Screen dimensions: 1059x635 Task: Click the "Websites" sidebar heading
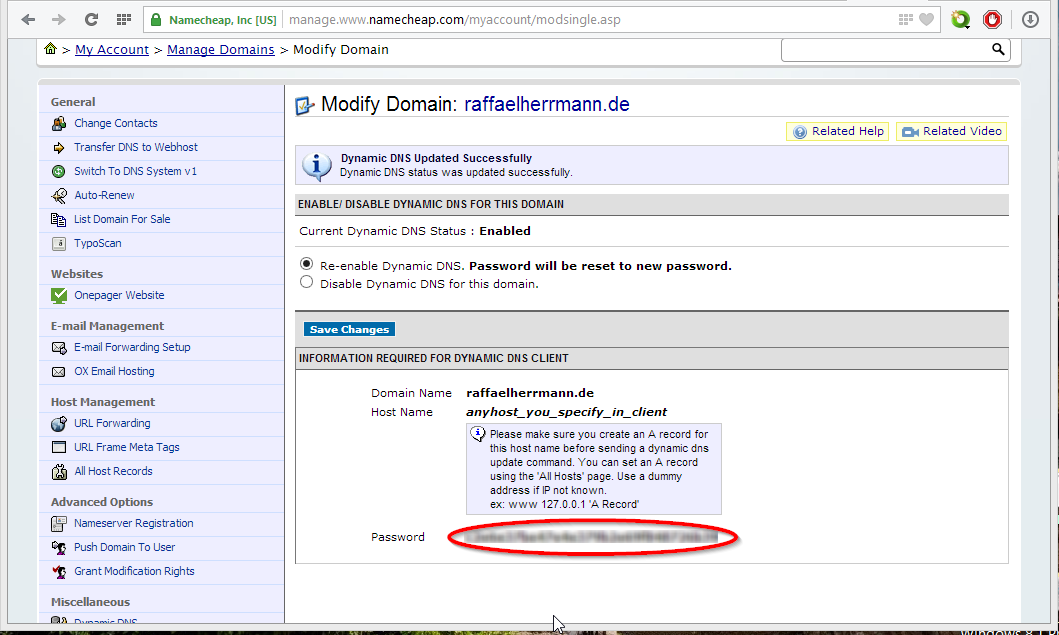[x=77, y=274]
